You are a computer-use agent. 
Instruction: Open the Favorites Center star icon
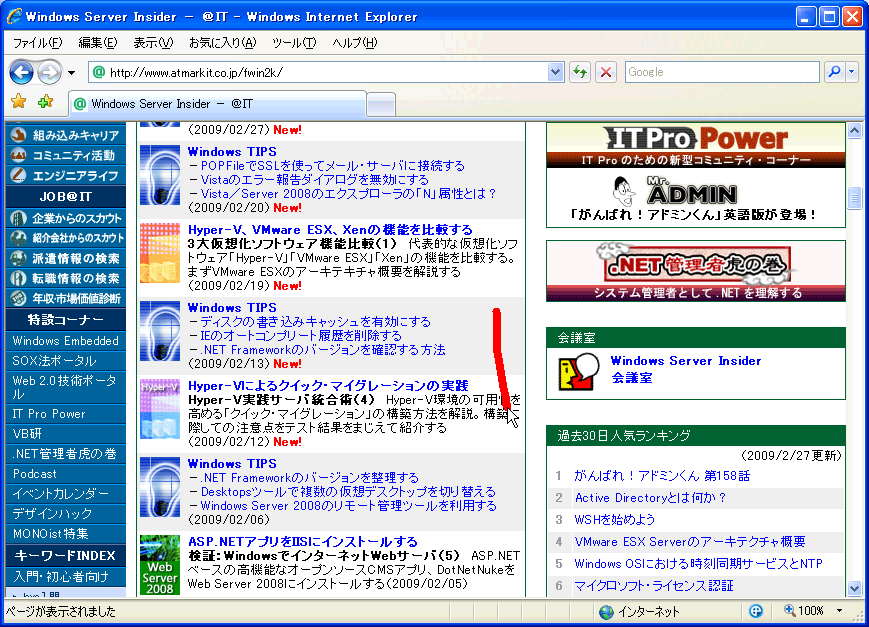tap(19, 102)
